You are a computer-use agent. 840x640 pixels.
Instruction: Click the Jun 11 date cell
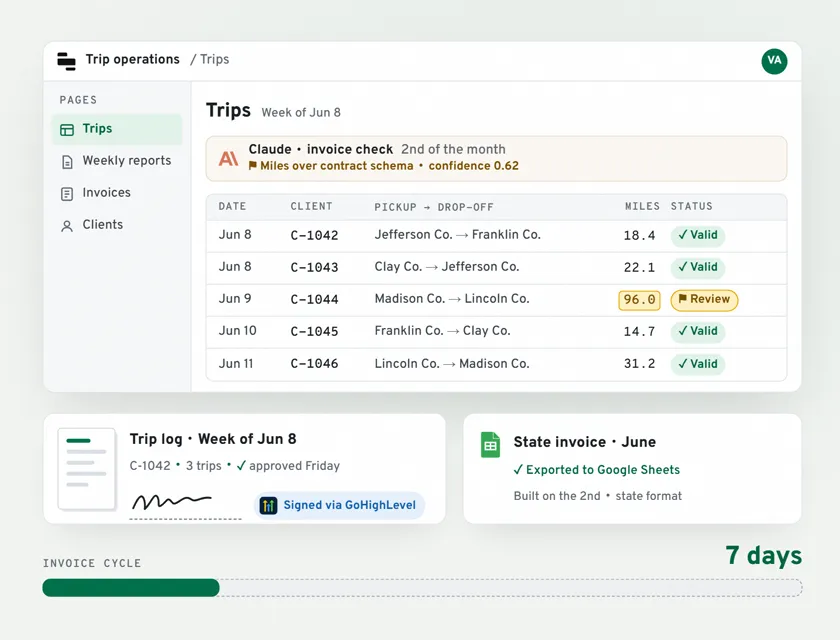point(236,364)
